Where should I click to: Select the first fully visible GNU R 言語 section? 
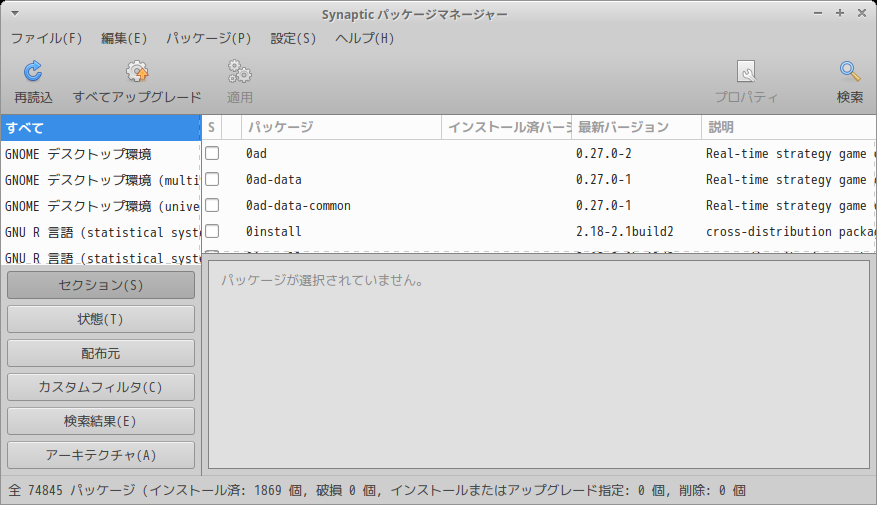(101, 232)
